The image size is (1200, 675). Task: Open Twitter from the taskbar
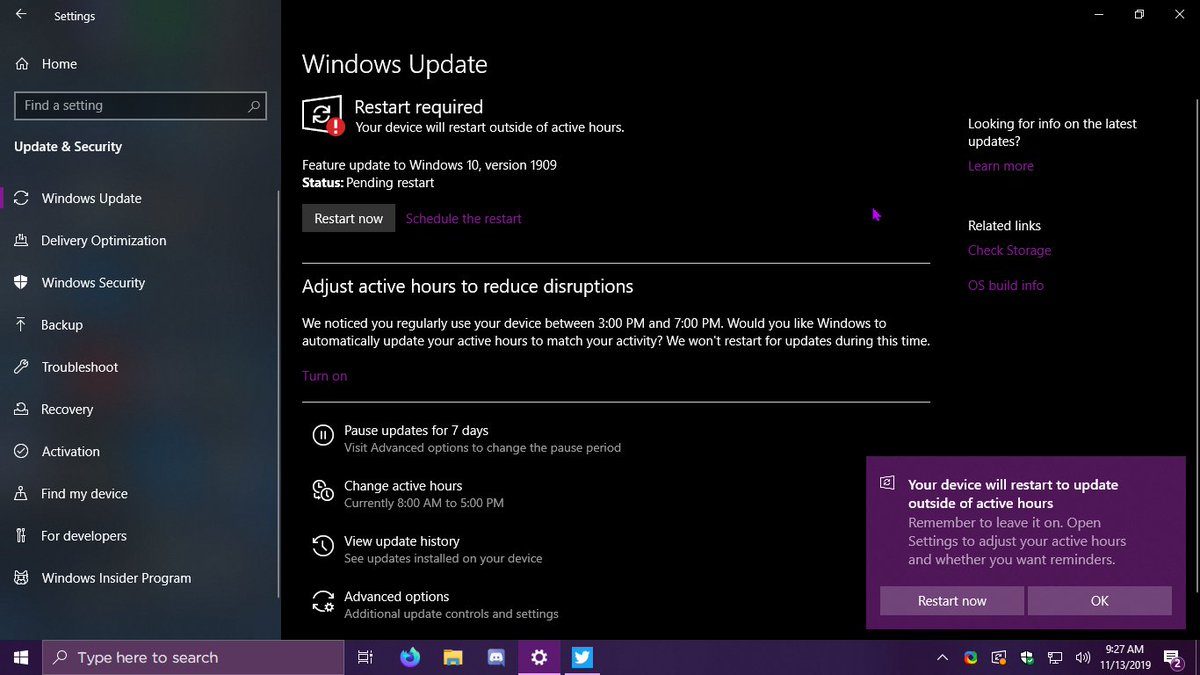pyautogui.click(x=583, y=657)
